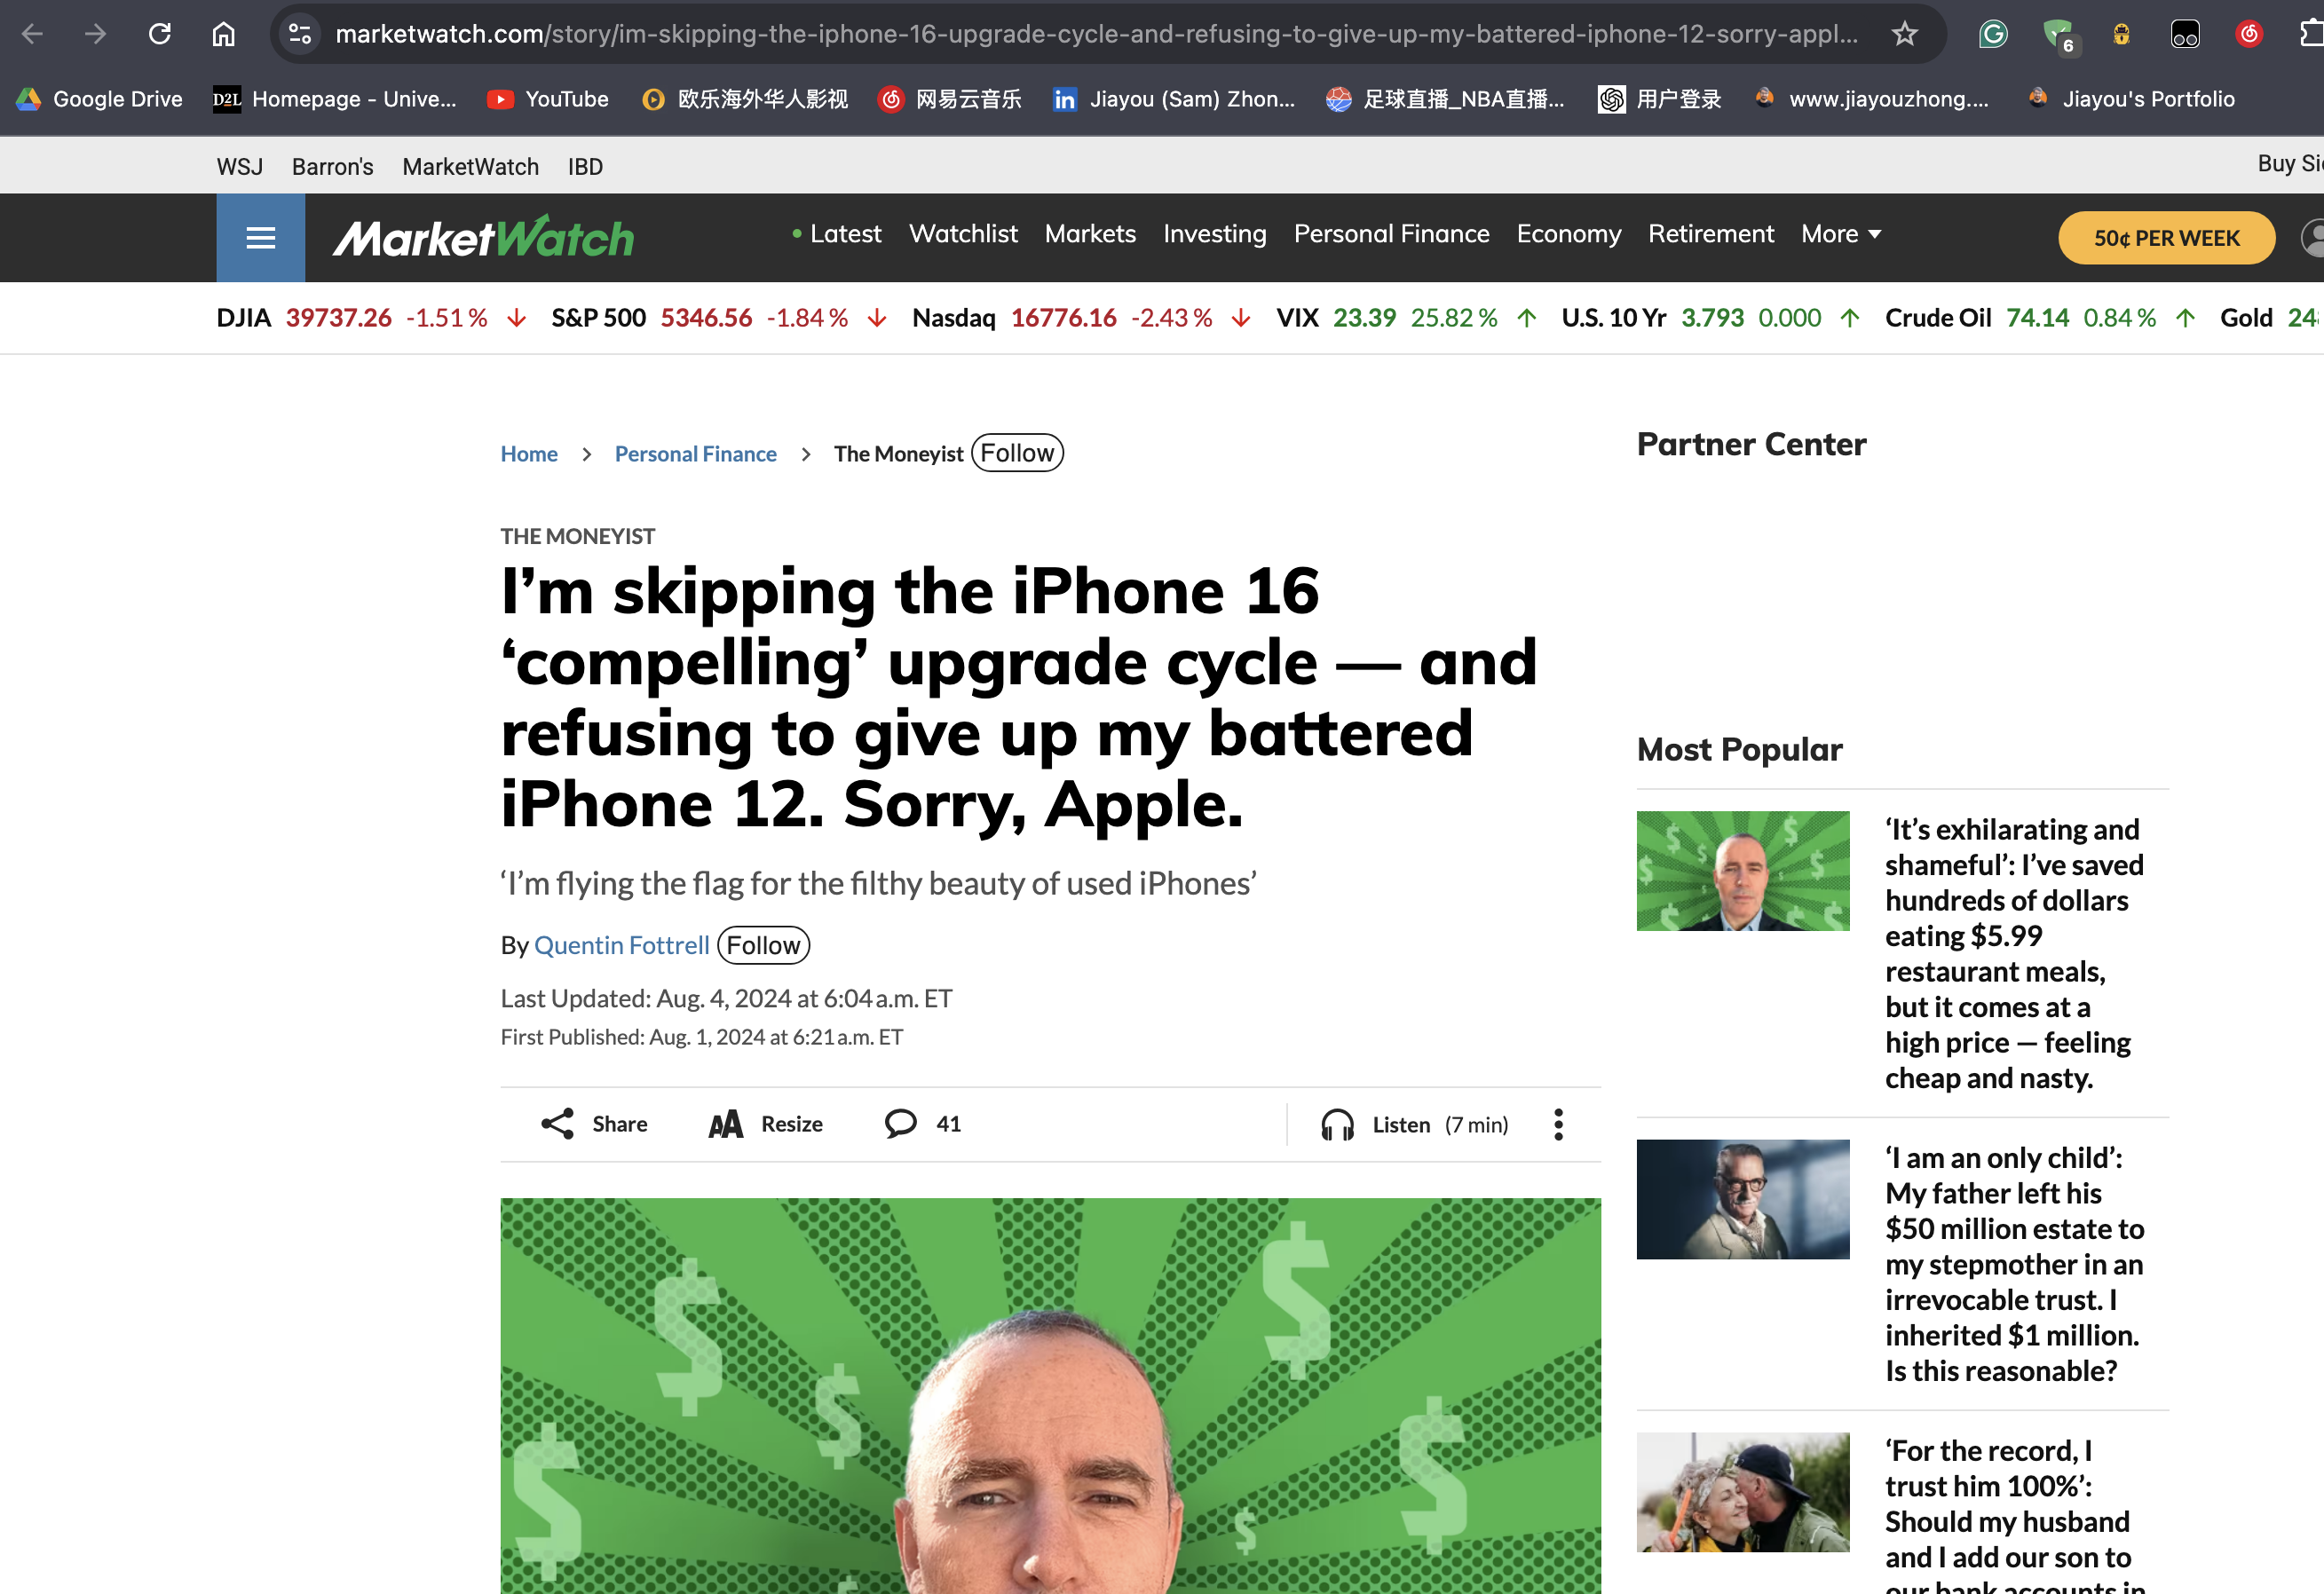The image size is (2324, 1594).
Task: Open the MarketWatch hamburger menu
Action: [260, 238]
